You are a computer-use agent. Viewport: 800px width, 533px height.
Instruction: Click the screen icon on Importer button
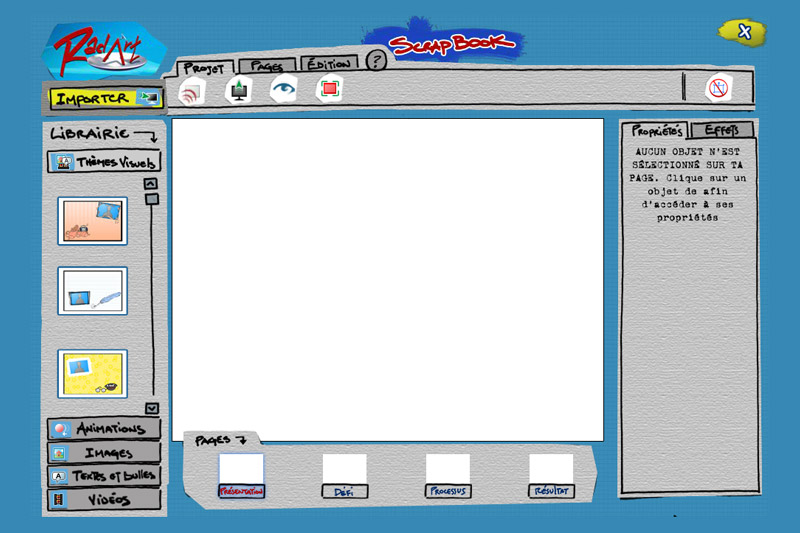coord(149,97)
